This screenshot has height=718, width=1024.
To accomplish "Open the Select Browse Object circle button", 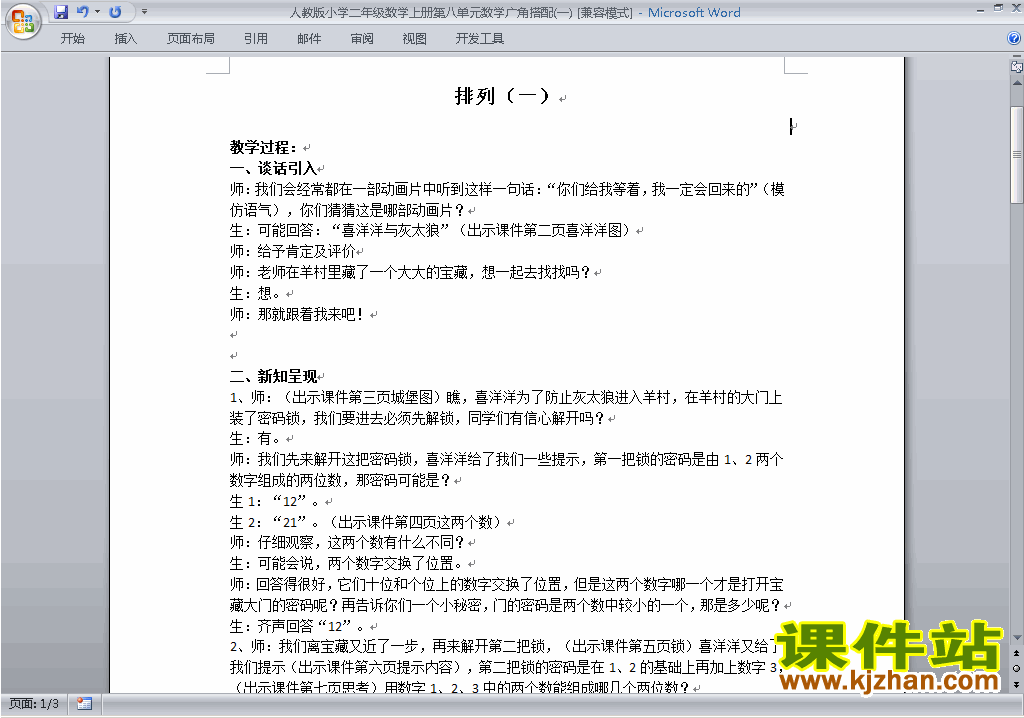I will click(x=1017, y=668).
